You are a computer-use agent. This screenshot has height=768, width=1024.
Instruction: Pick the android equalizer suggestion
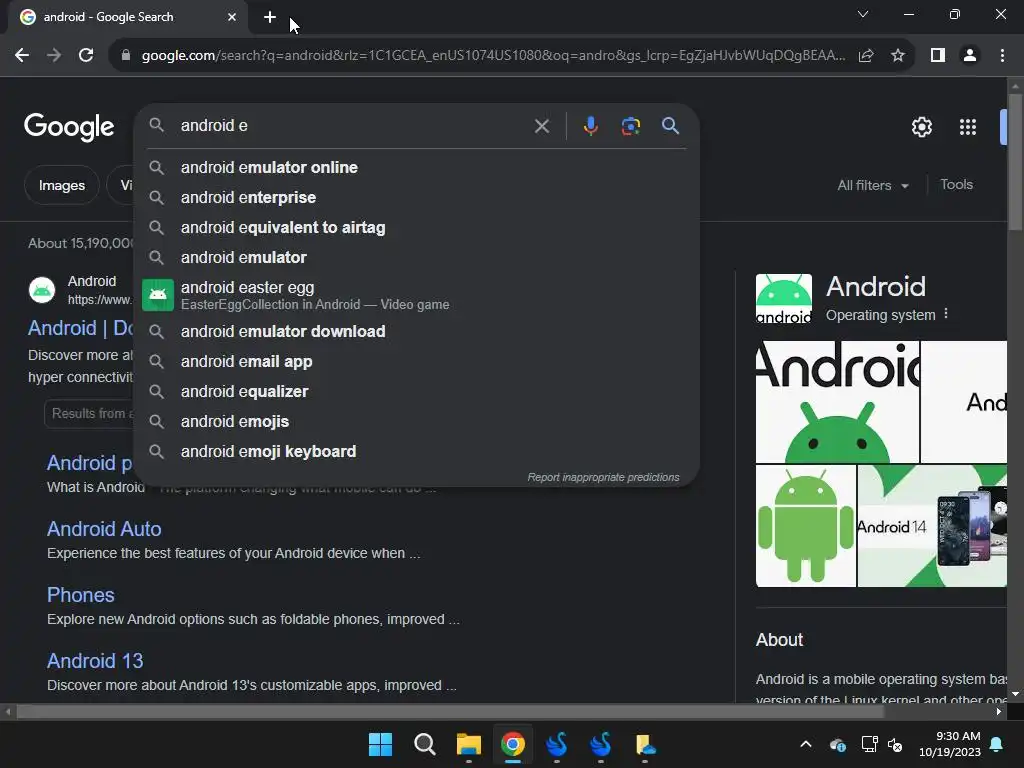pos(416,391)
